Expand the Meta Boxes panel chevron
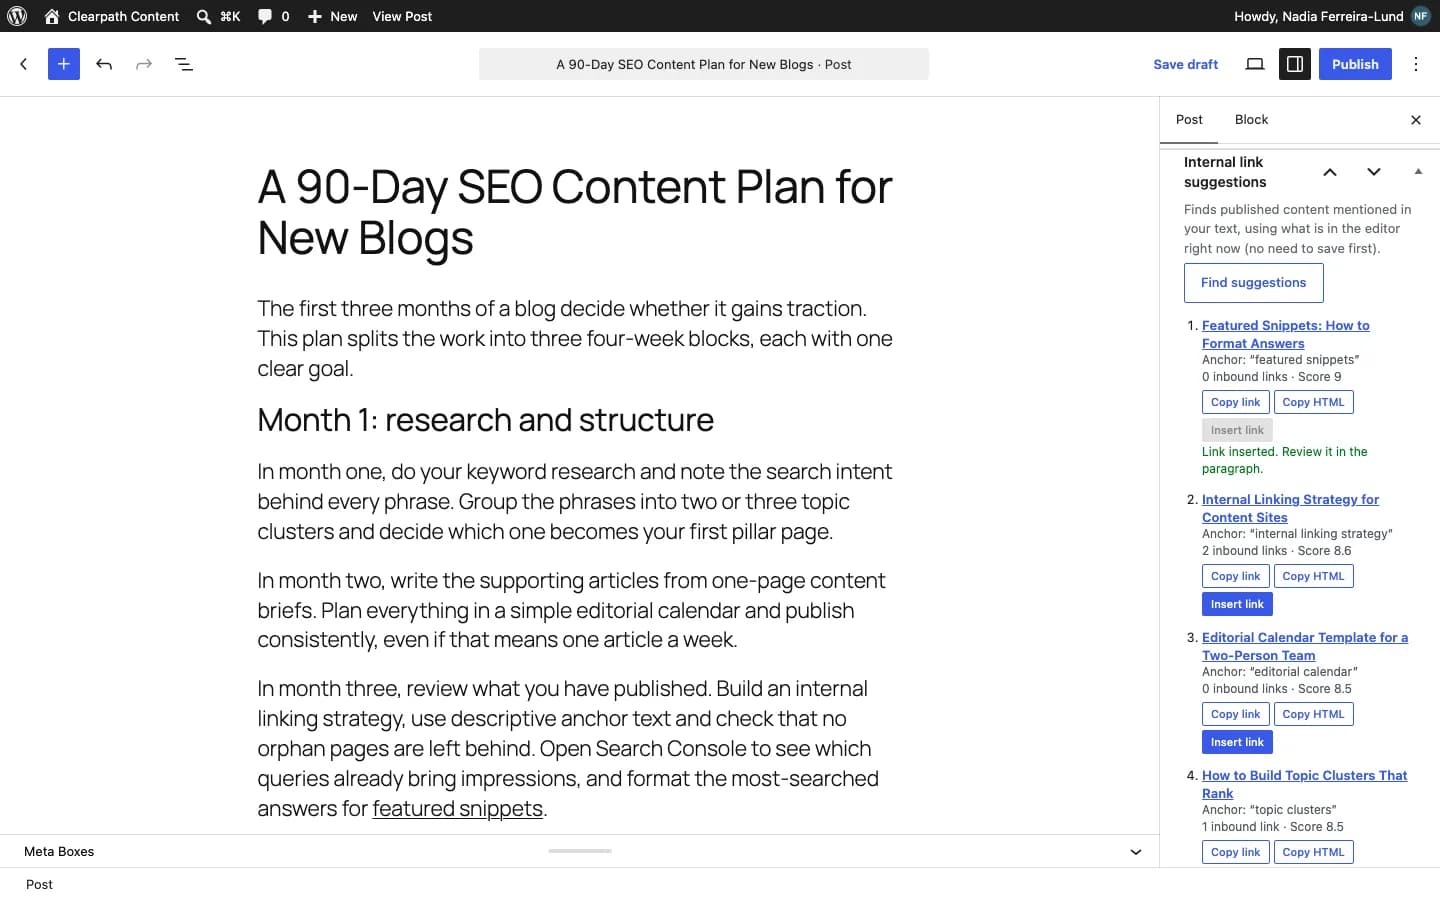 [x=1136, y=852]
